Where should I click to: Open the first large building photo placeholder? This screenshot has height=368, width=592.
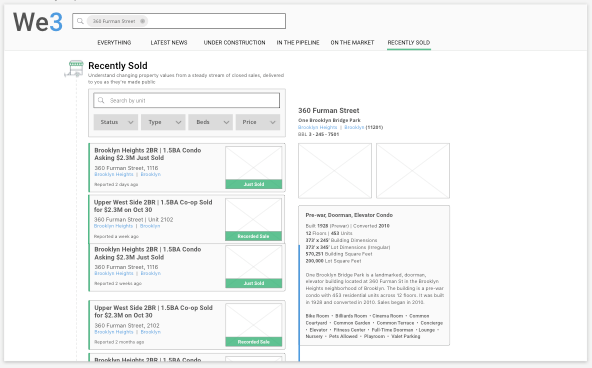(x=335, y=171)
